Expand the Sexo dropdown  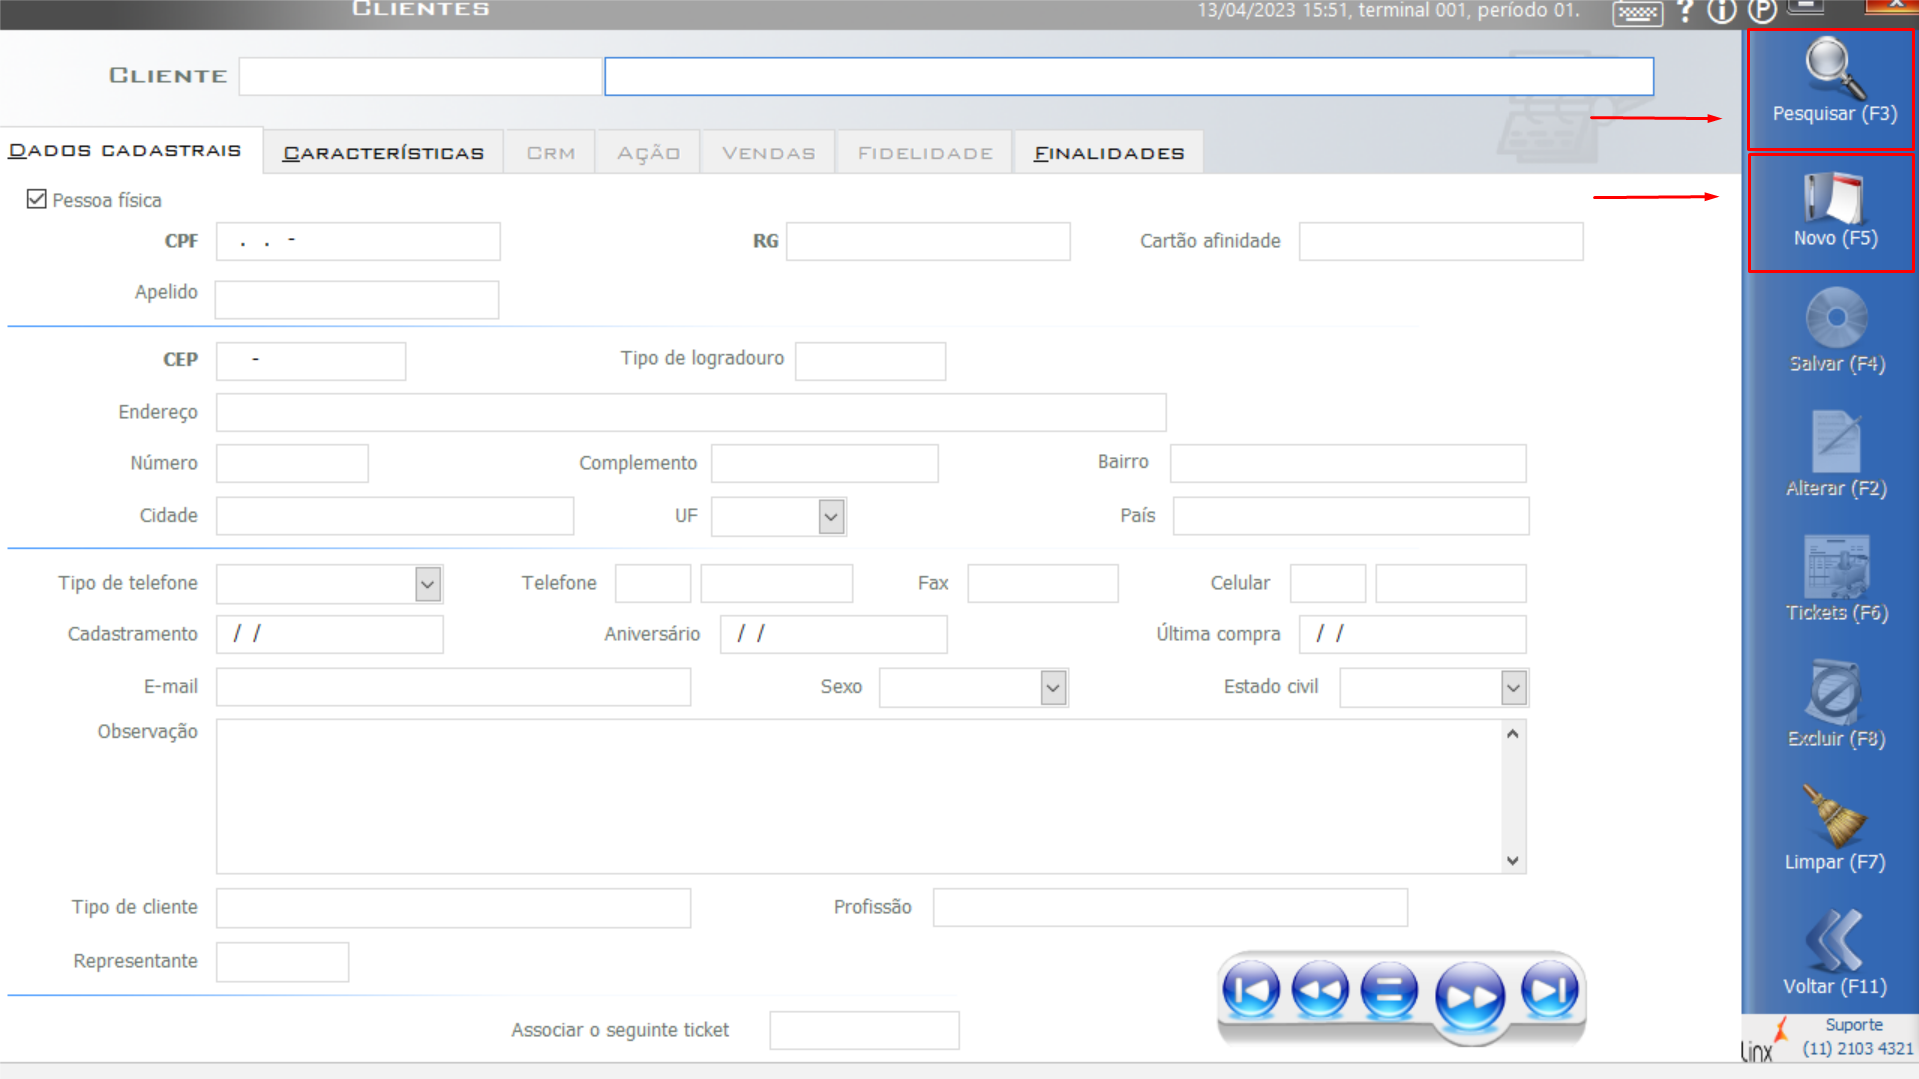[1053, 688]
